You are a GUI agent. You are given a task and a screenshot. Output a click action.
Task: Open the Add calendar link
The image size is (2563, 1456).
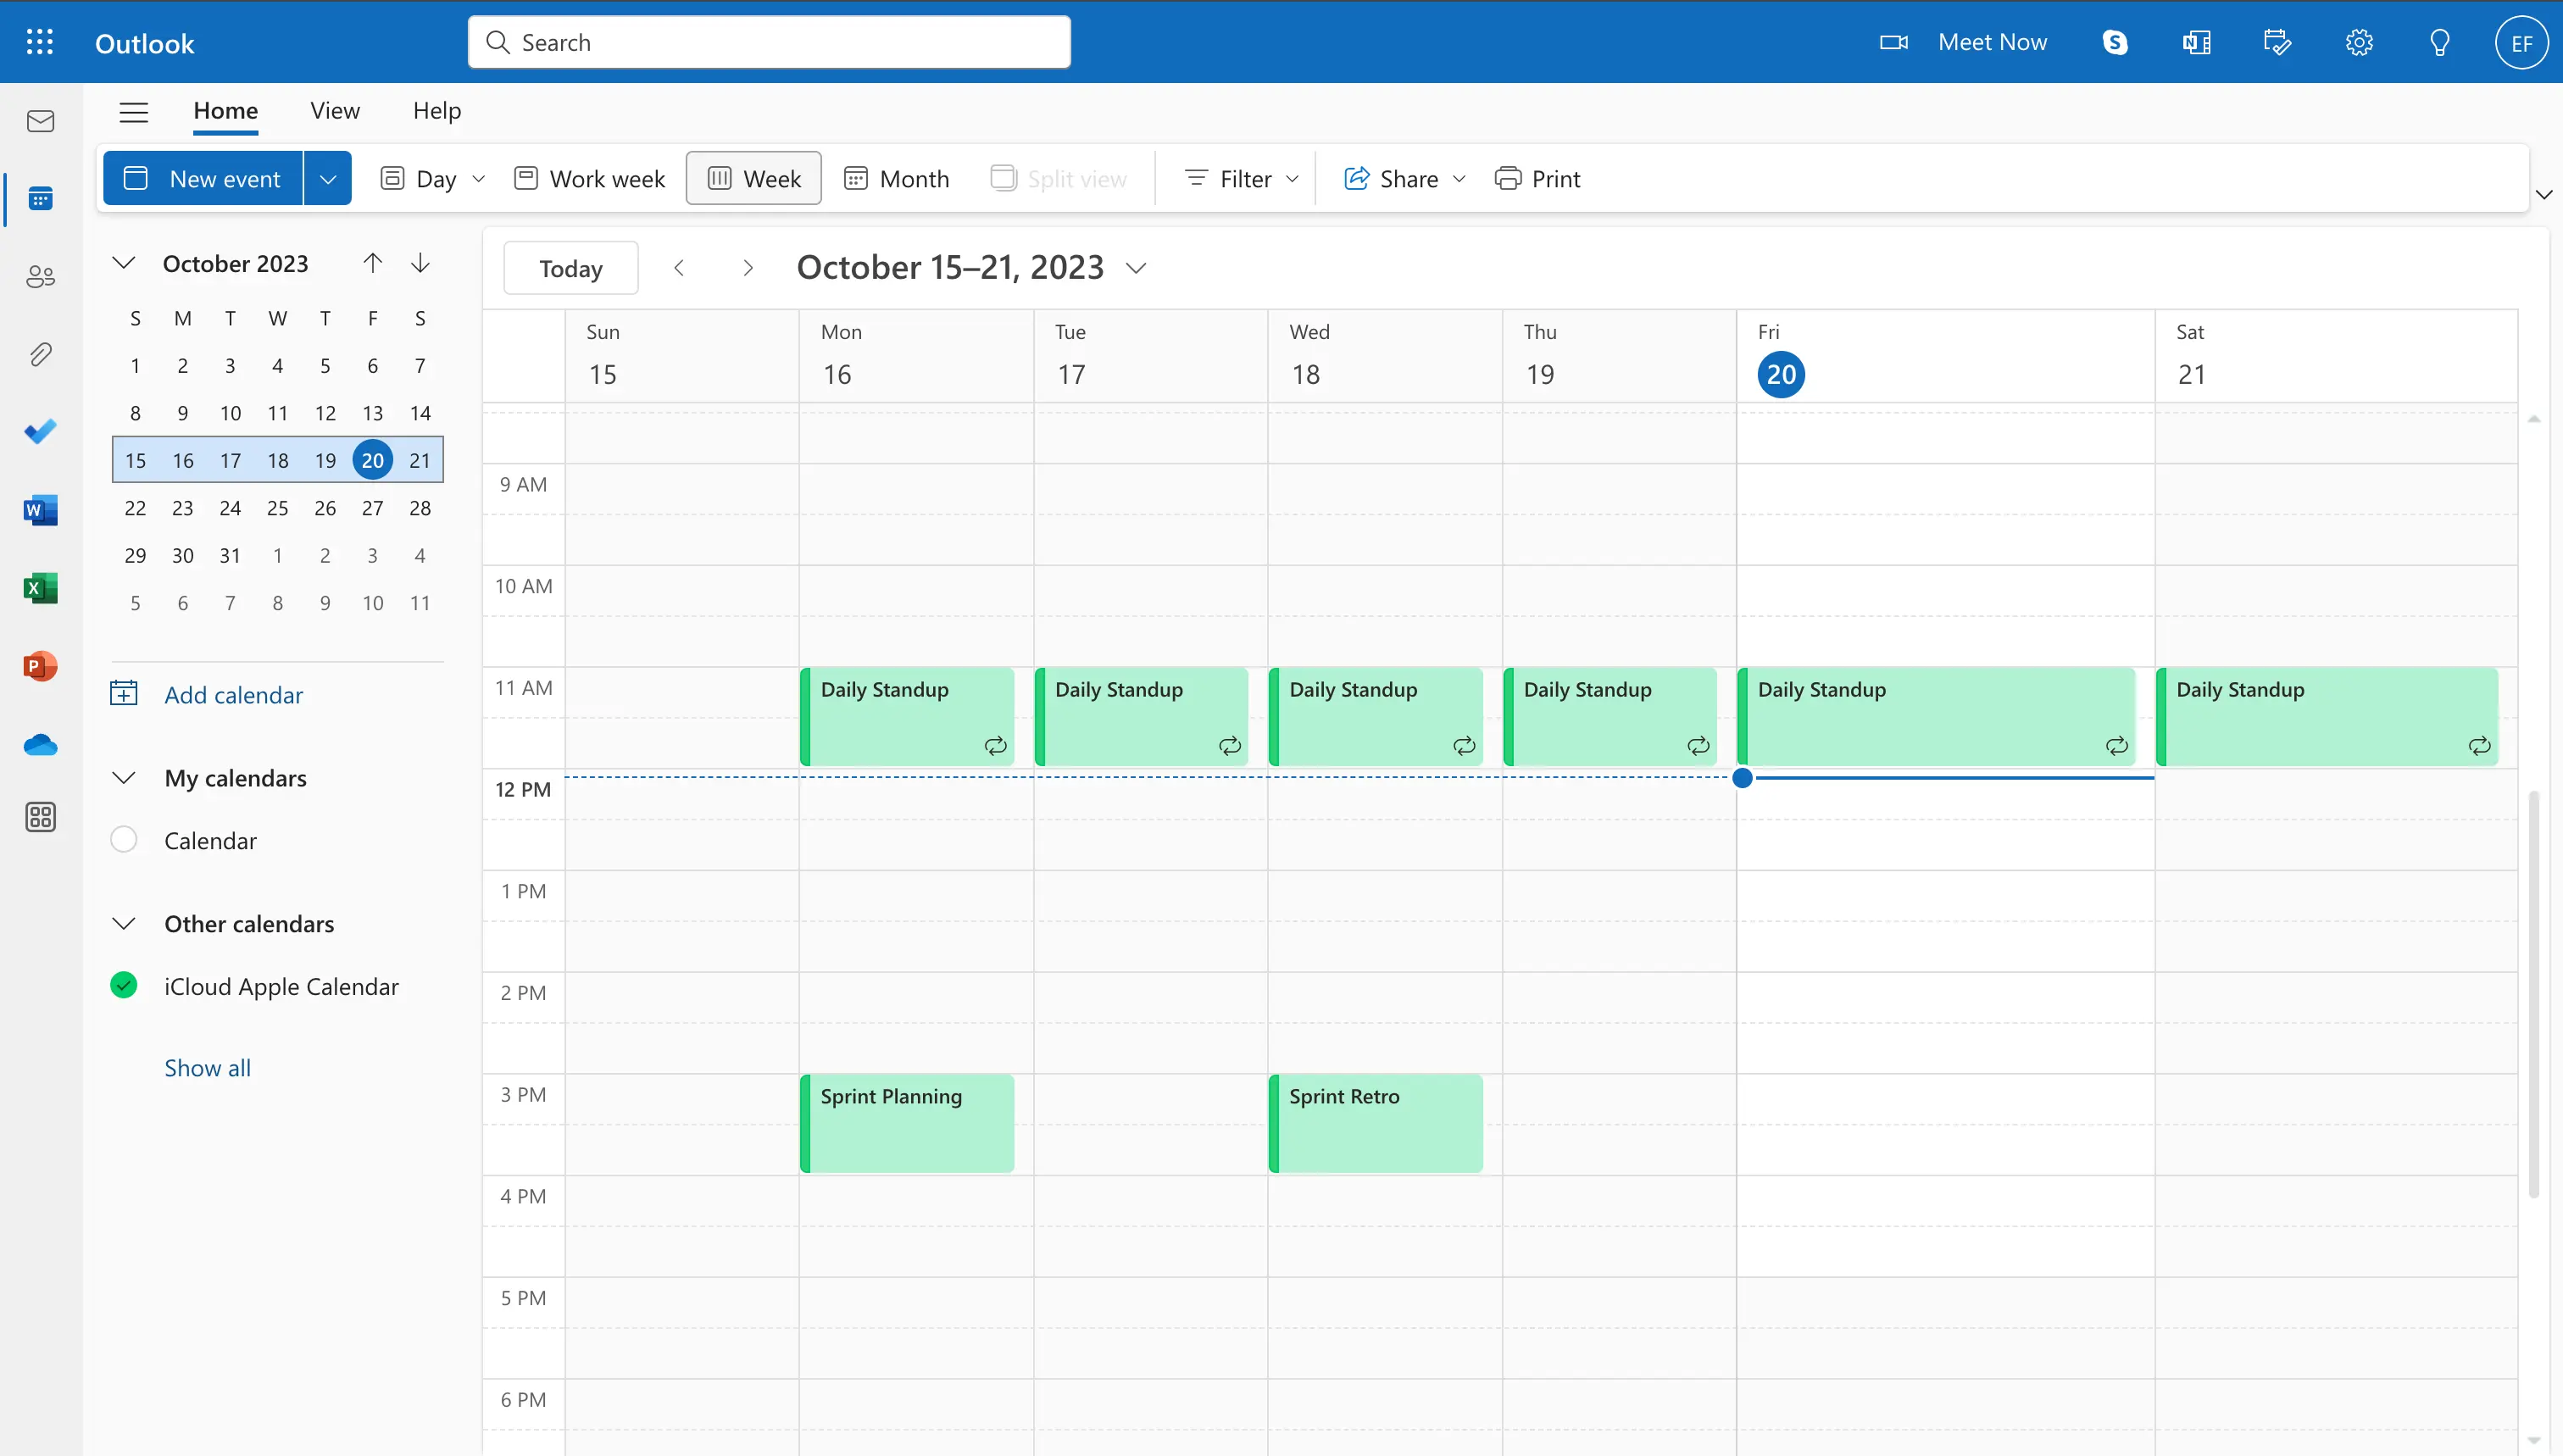[232, 693]
